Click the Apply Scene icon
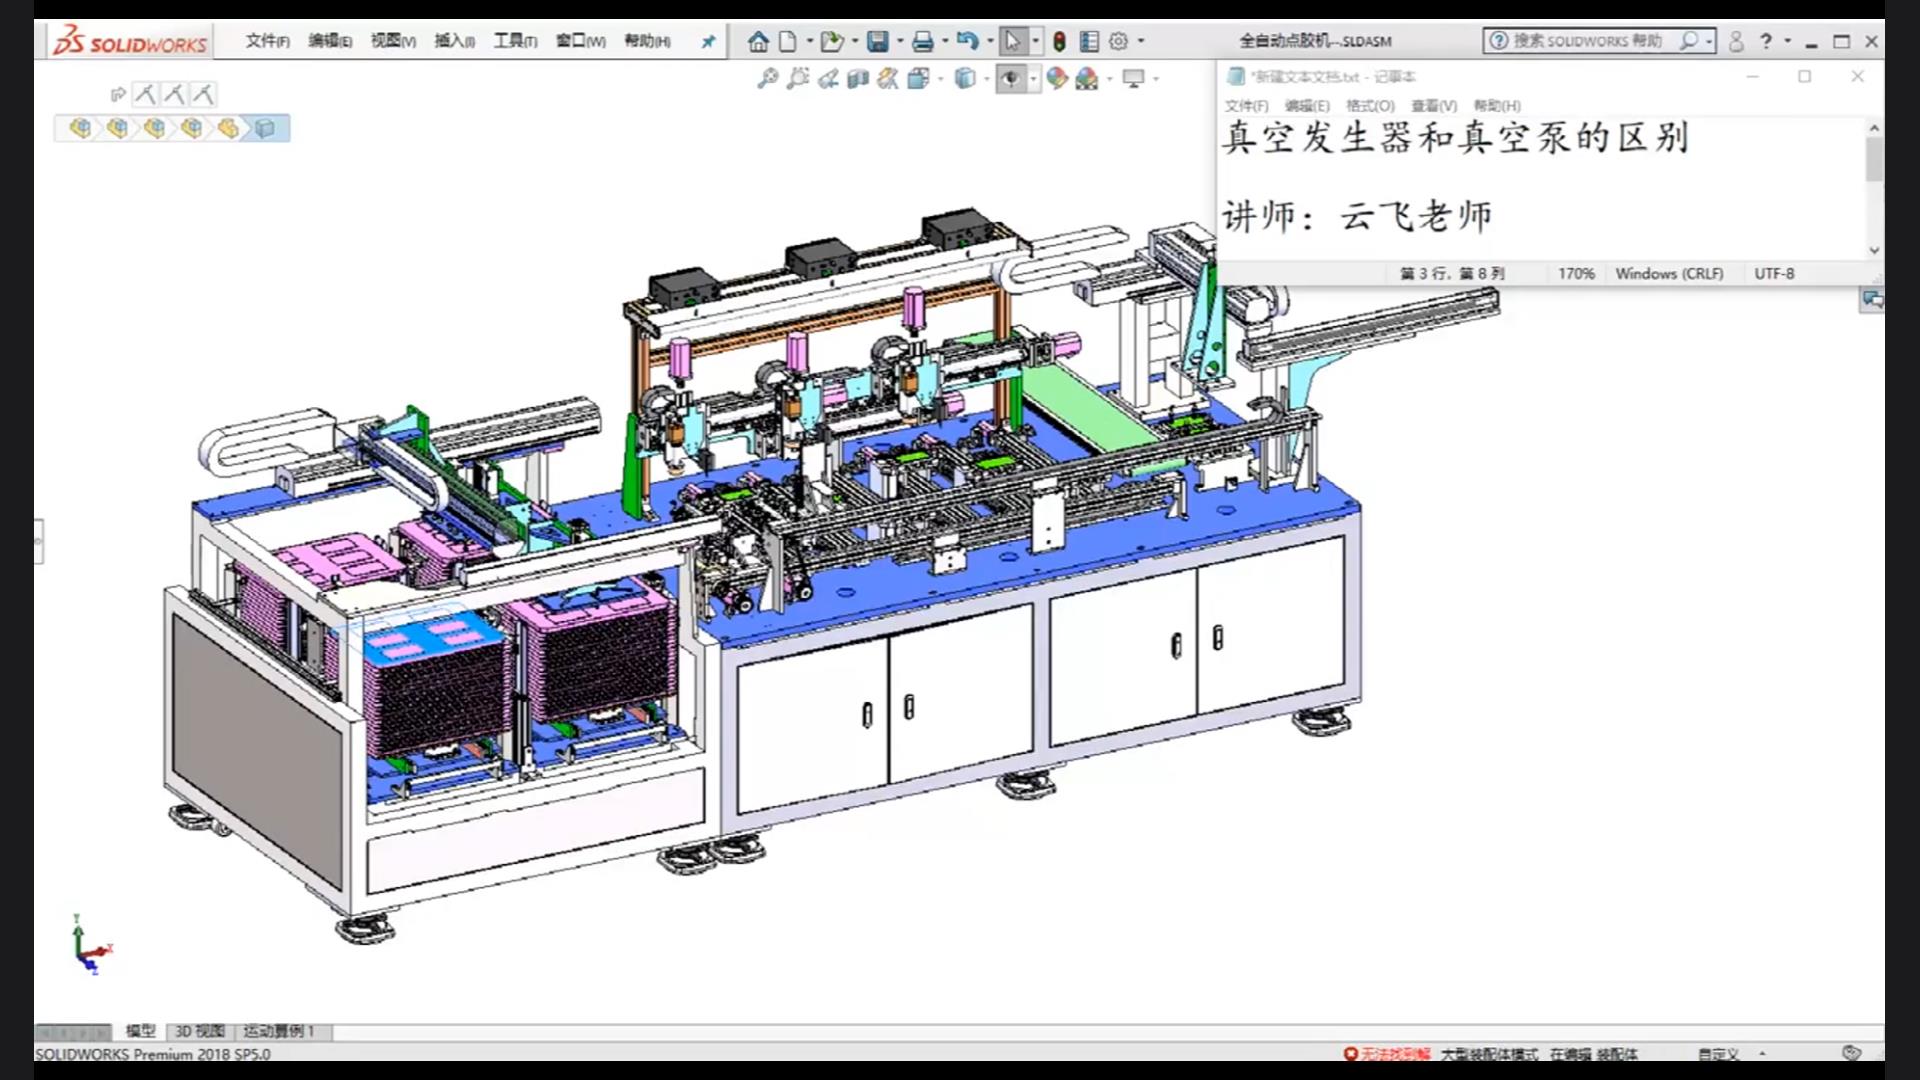 [x=1087, y=78]
